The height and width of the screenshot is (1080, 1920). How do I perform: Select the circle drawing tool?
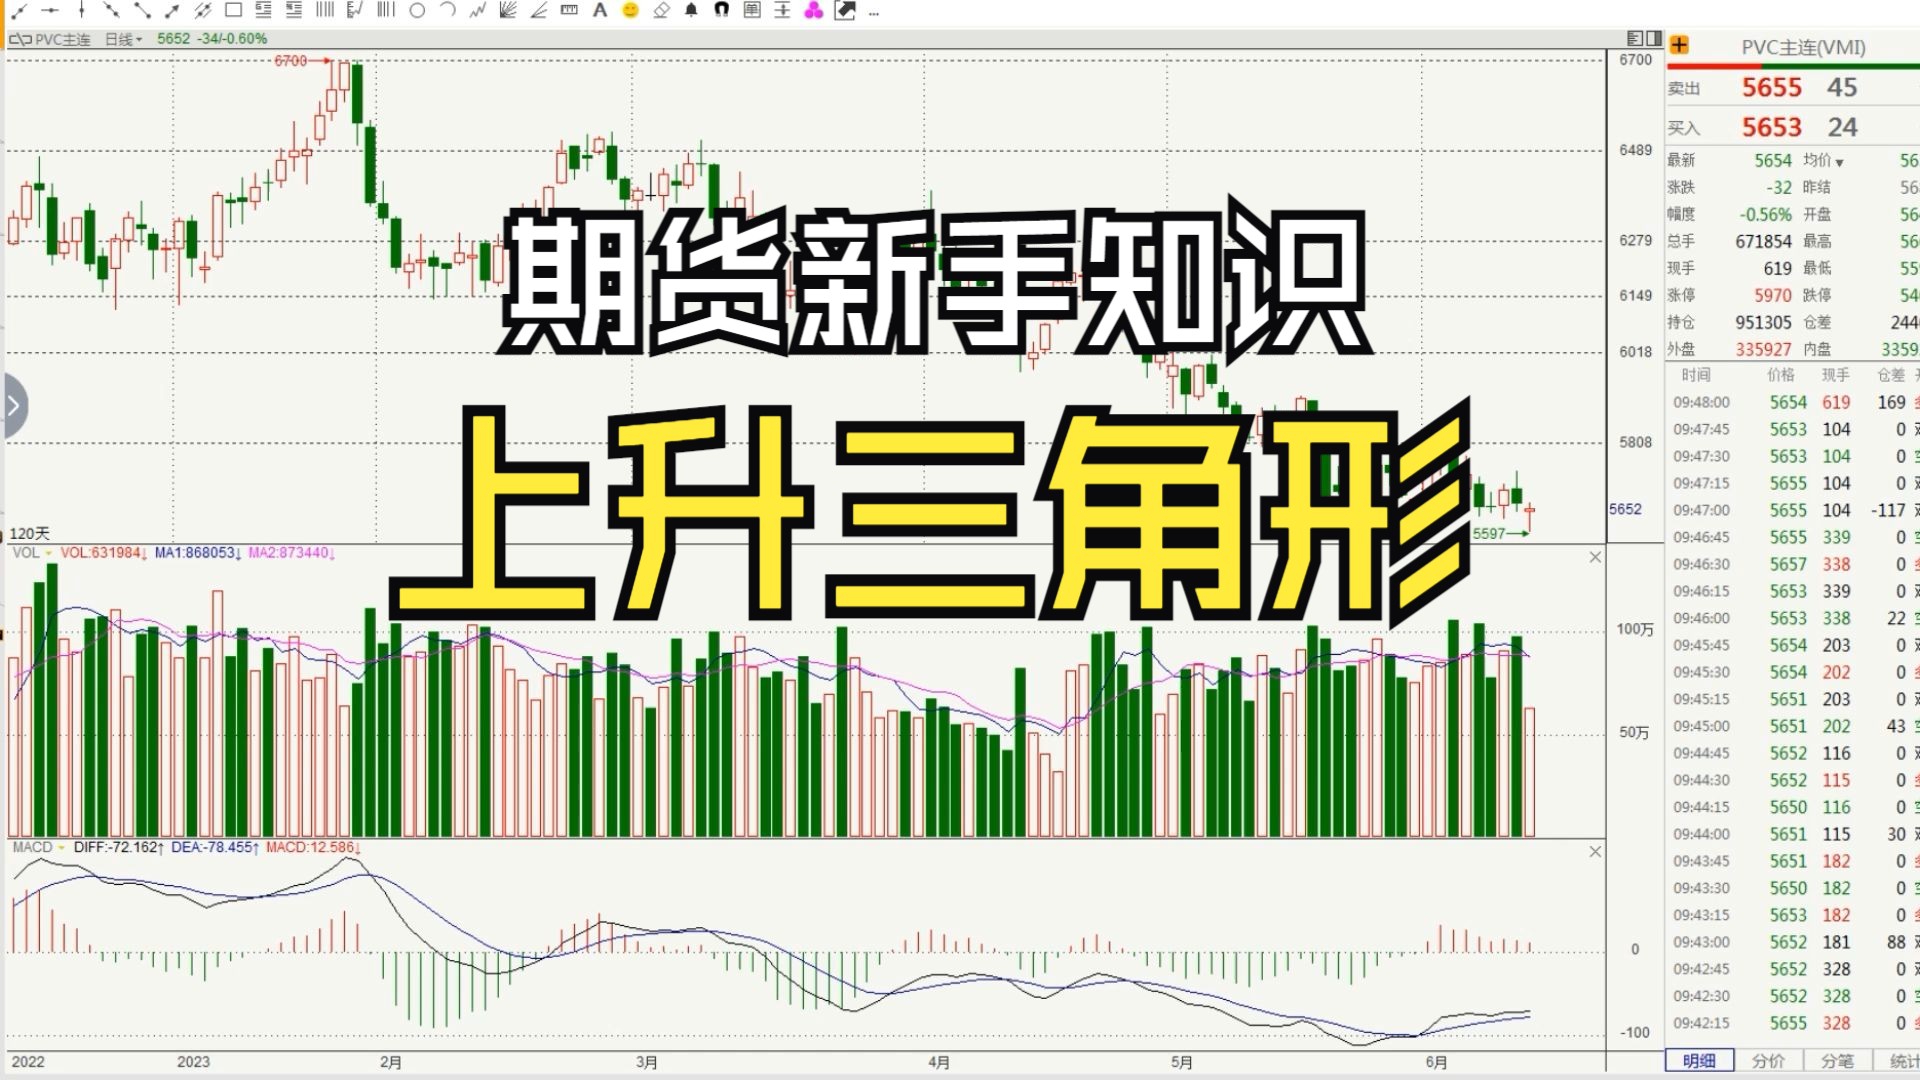pyautogui.click(x=417, y=11)
